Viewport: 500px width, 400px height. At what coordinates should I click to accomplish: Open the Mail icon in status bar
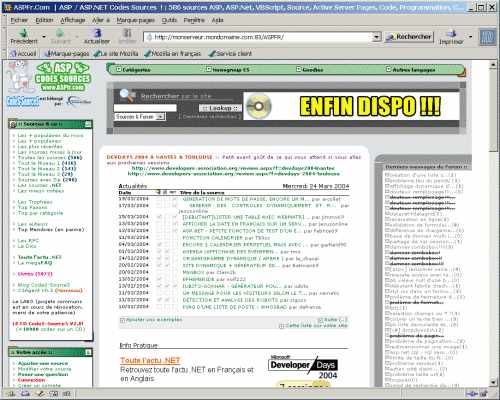tap(25, 394)
